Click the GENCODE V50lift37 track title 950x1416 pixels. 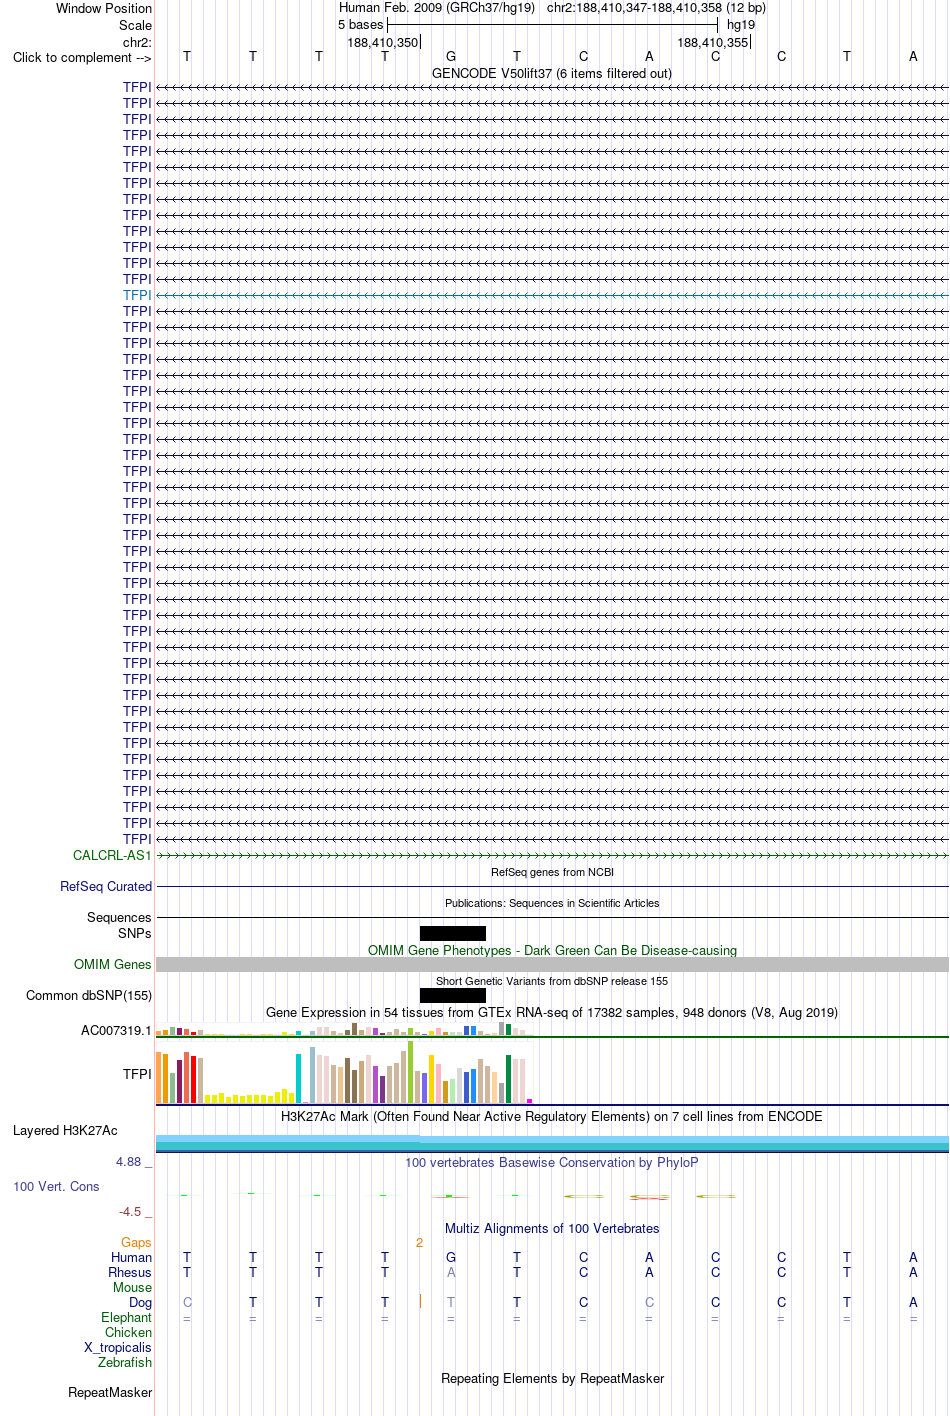click(552, 73)
